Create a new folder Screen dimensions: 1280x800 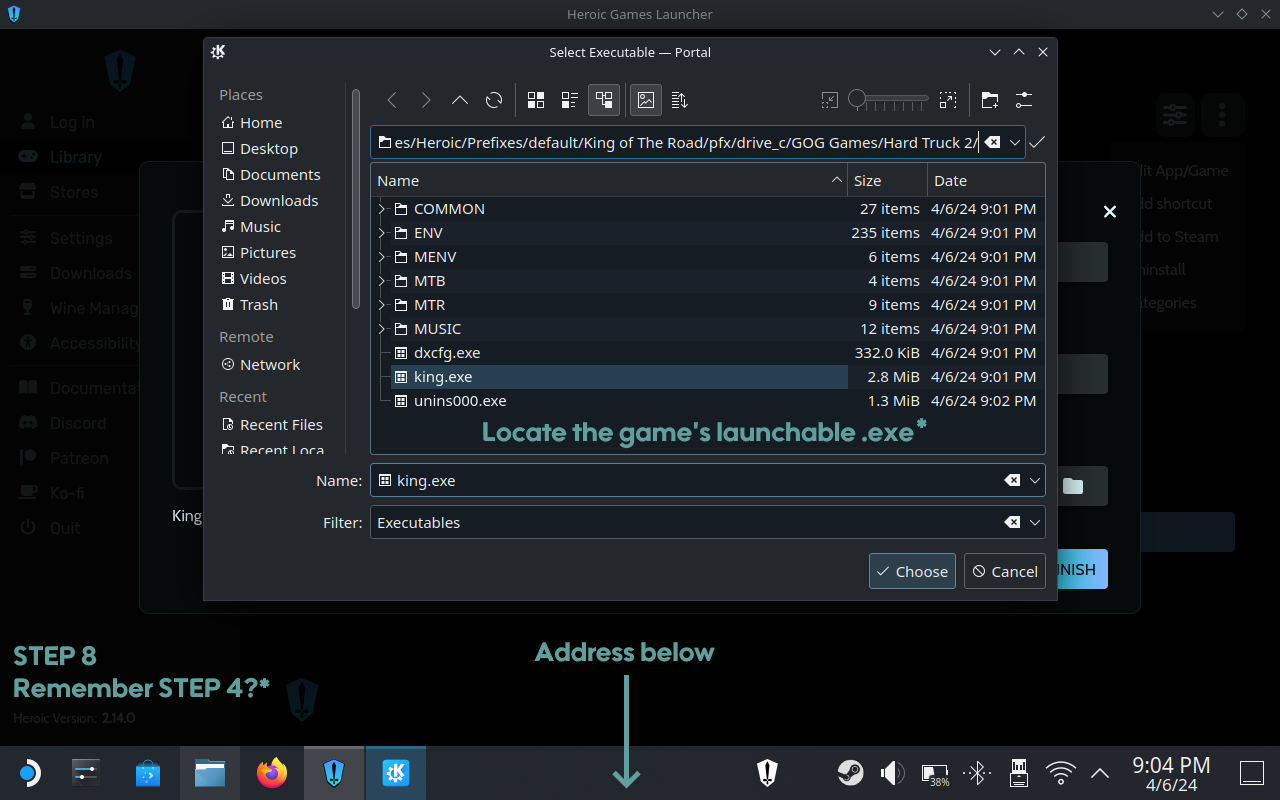(x=989, y=100)
